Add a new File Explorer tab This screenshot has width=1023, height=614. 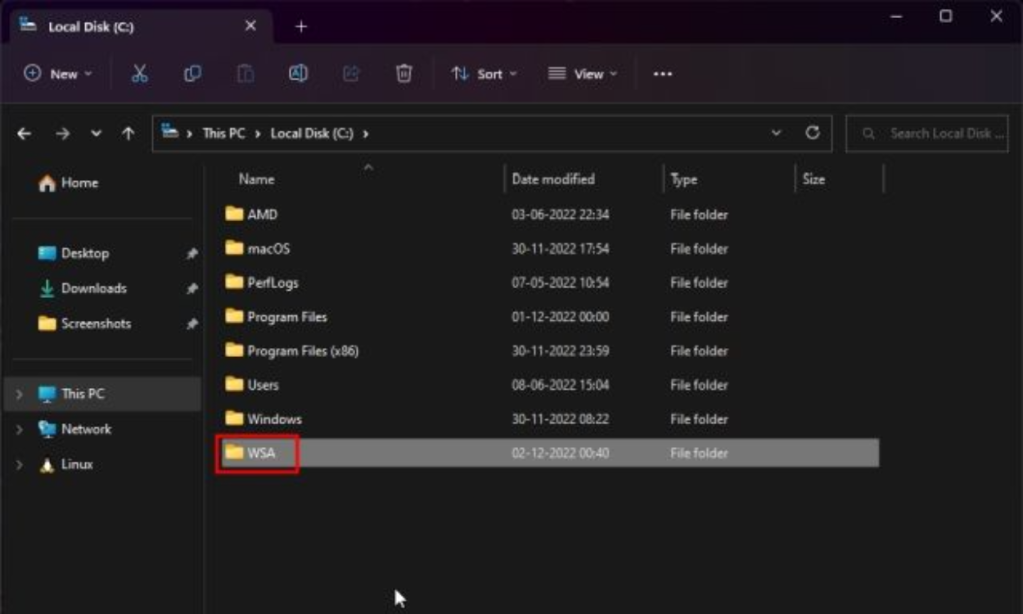(301, 27)
